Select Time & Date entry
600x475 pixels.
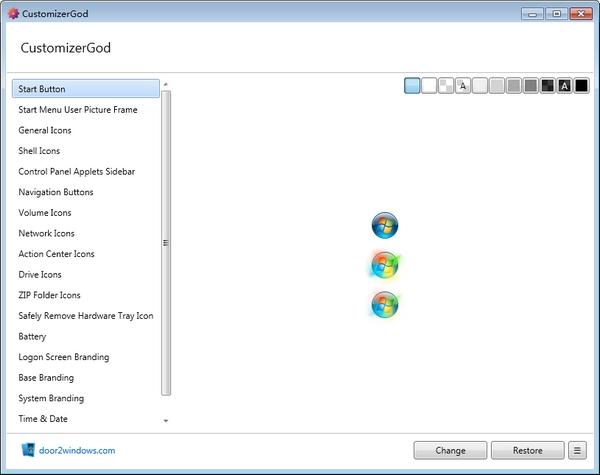click(x=86, y=419)
